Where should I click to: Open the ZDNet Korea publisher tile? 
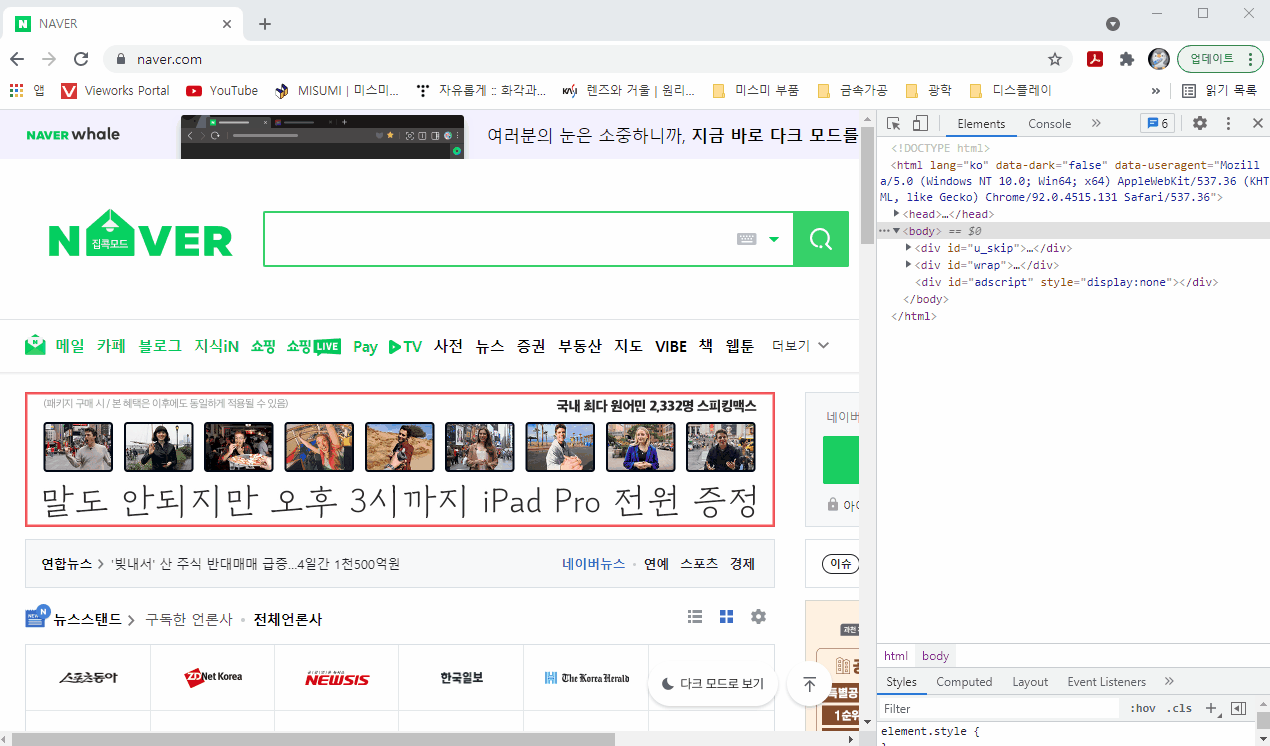[x=213, y=678]
